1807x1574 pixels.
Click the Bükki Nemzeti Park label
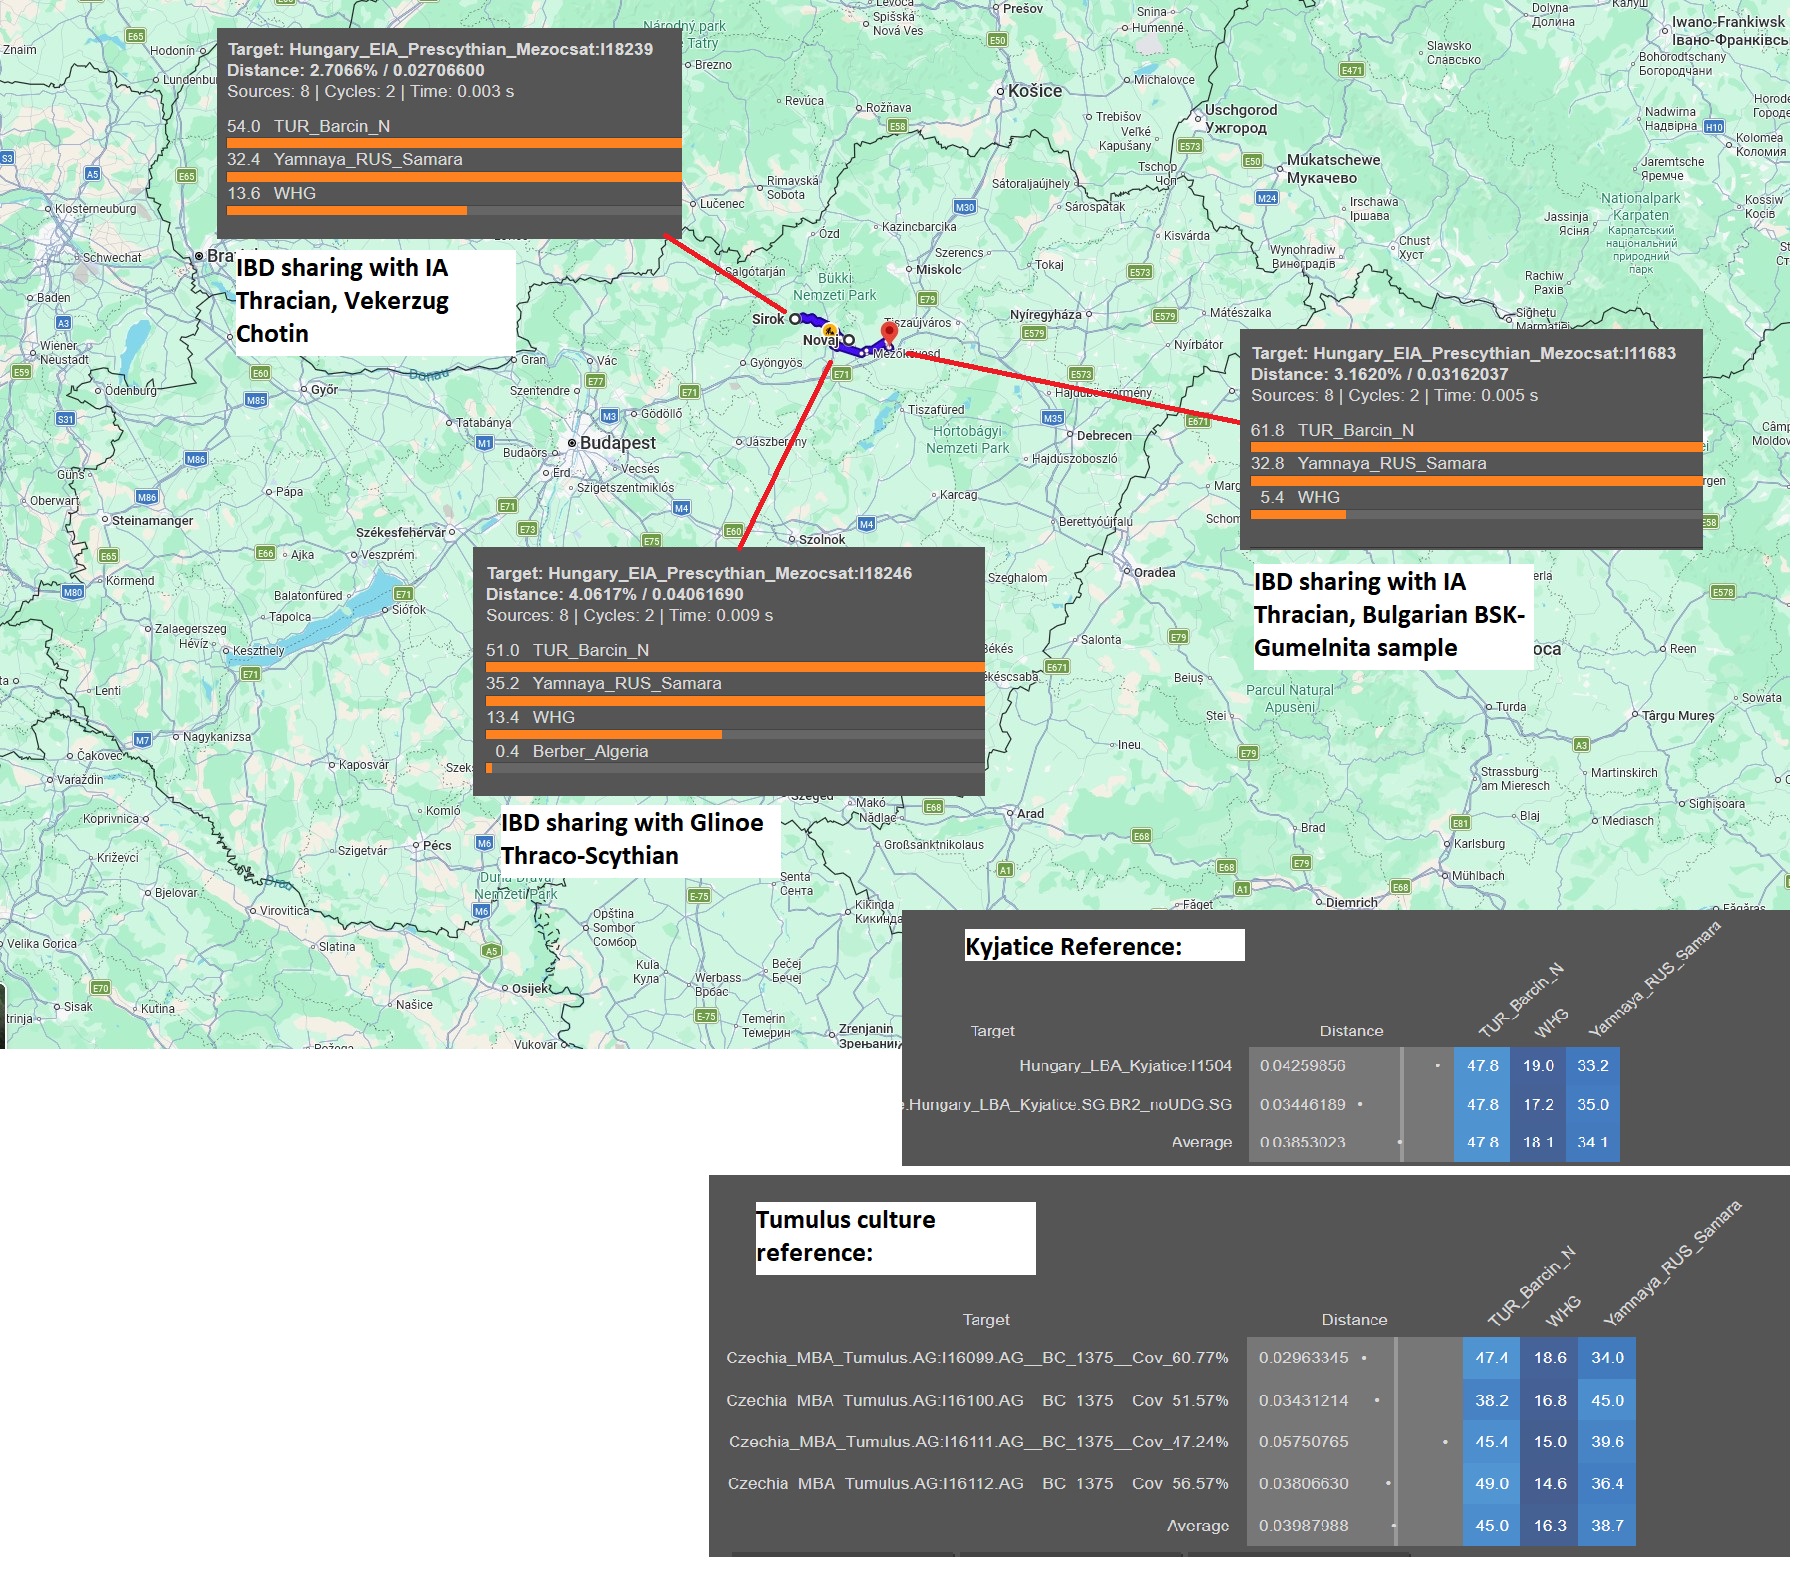(x=835, y=286)
